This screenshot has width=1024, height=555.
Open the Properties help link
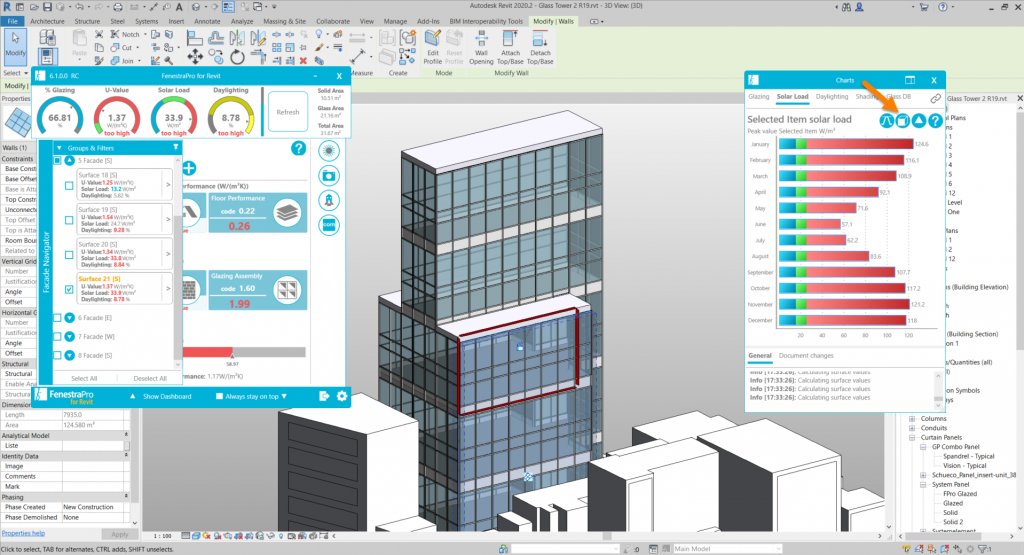coord(23,533)
